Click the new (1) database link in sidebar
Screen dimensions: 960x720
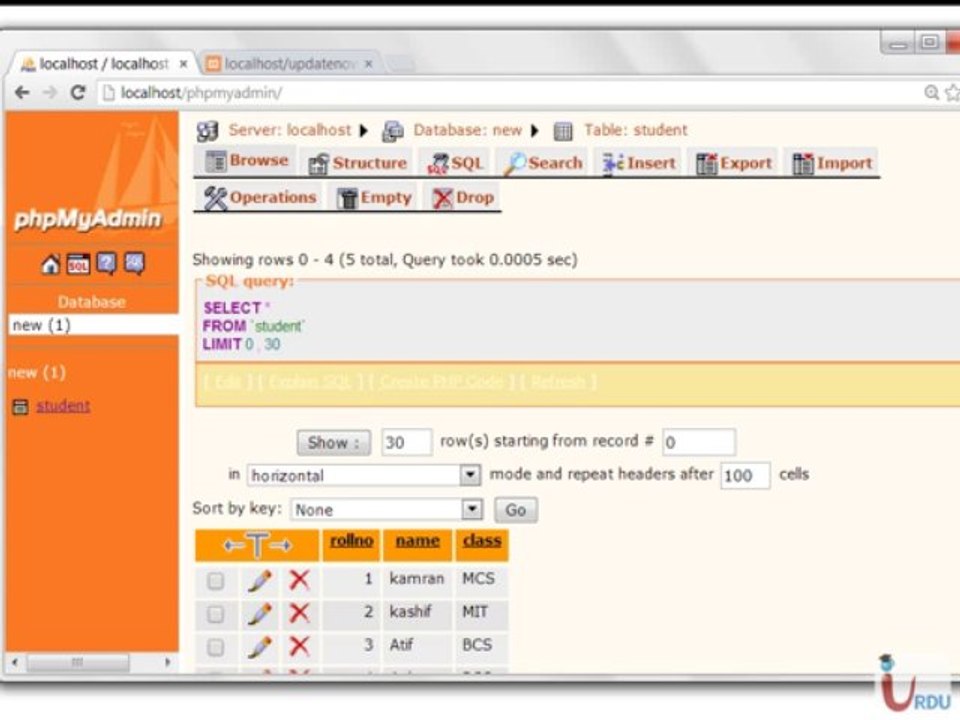coord(37,372)
